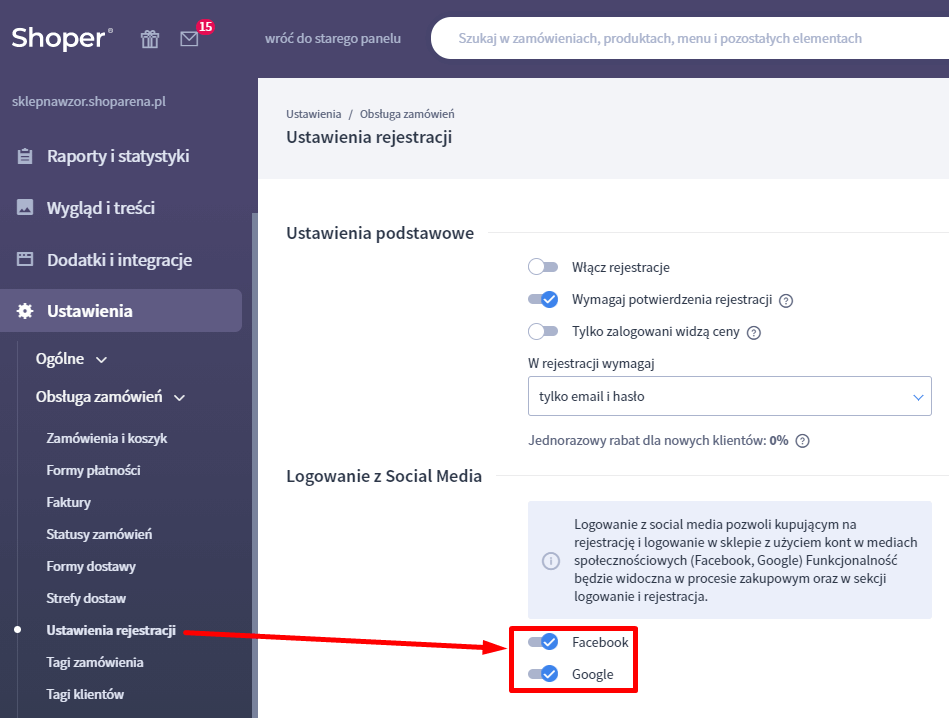
Task: Show help for Jednorazowy rabat
Action: pos(802,441)
